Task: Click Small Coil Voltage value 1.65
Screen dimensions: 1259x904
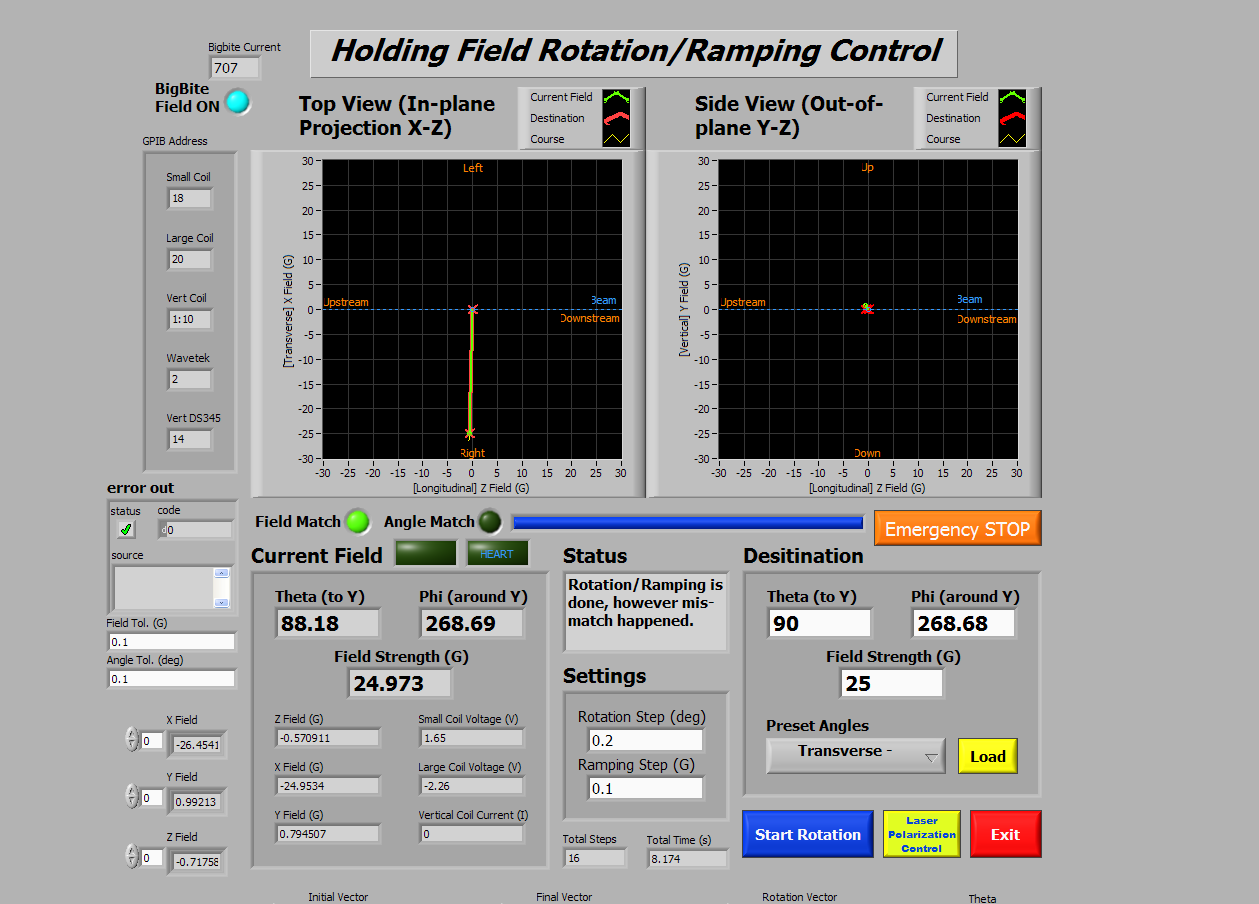Action: (x=472, y=738)
